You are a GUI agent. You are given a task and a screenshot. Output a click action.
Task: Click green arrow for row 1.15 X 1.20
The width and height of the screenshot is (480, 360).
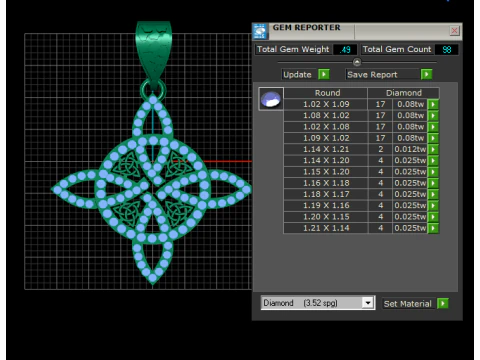pyautogui.click(x=433, y=172)
